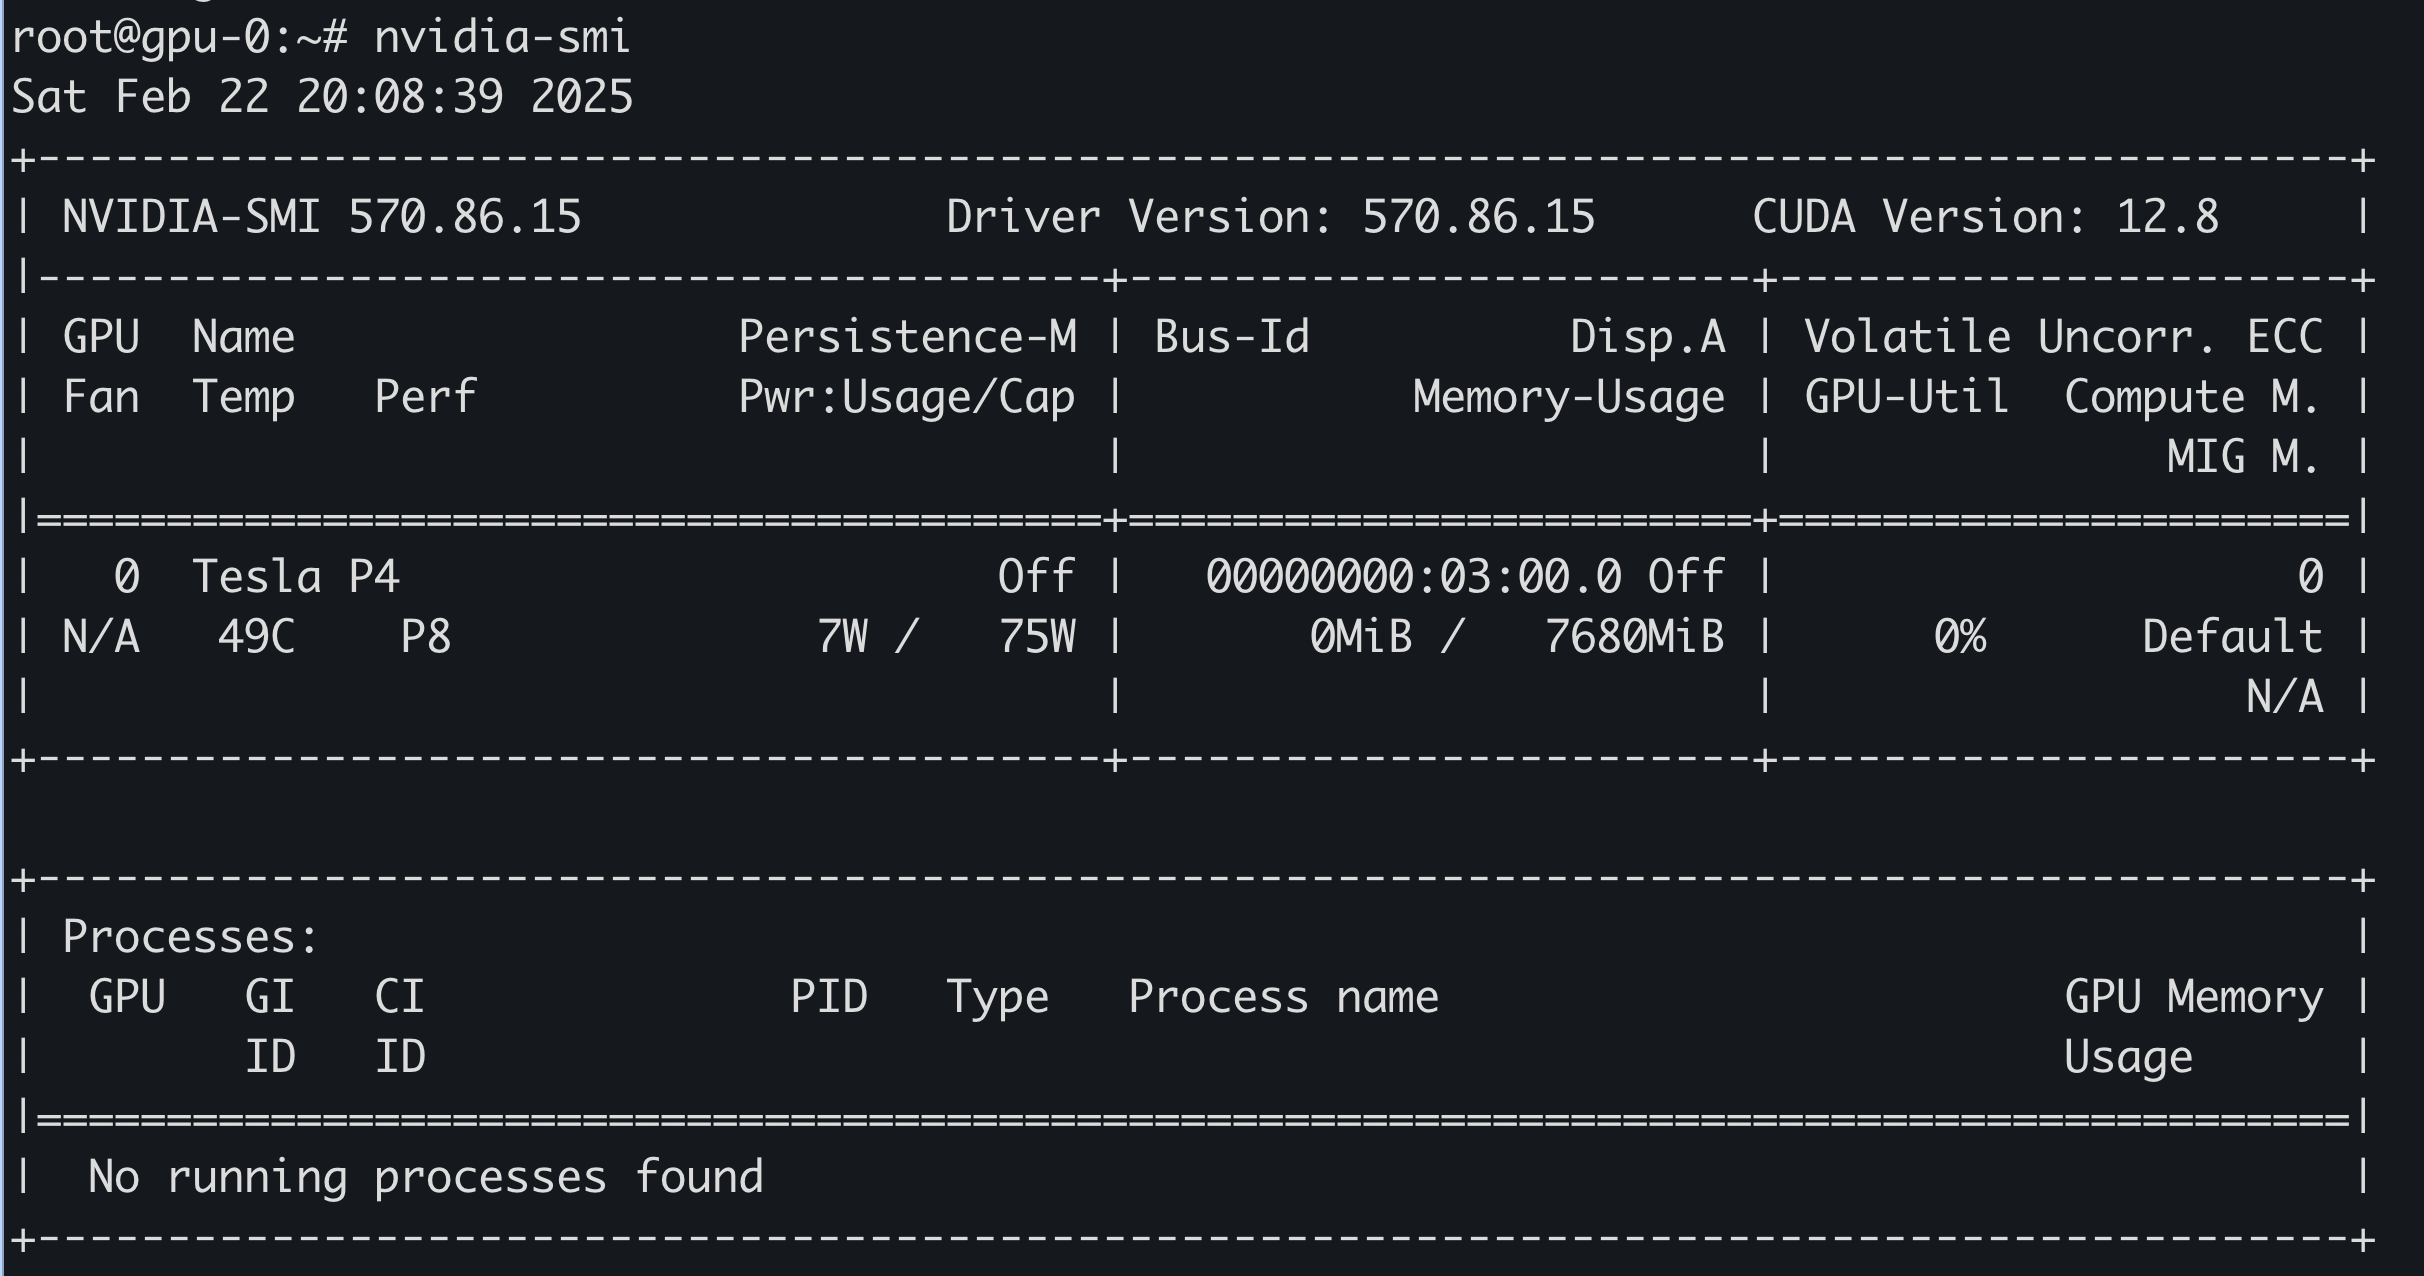Click the 'CUDA Version: 12.8' text

(x=1985, y=217)
